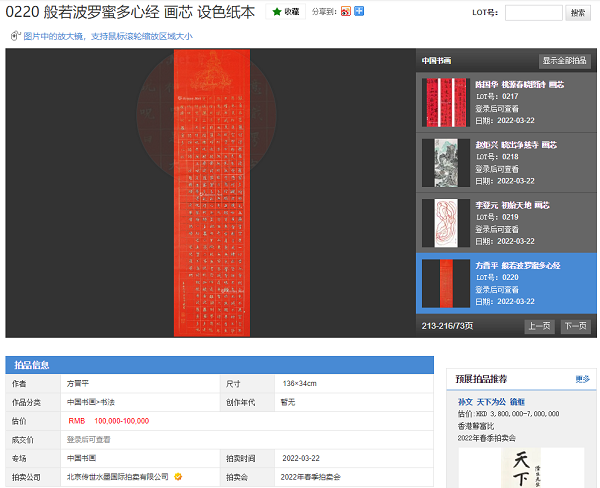Click 显示全部拍品 button

[564, 61]
